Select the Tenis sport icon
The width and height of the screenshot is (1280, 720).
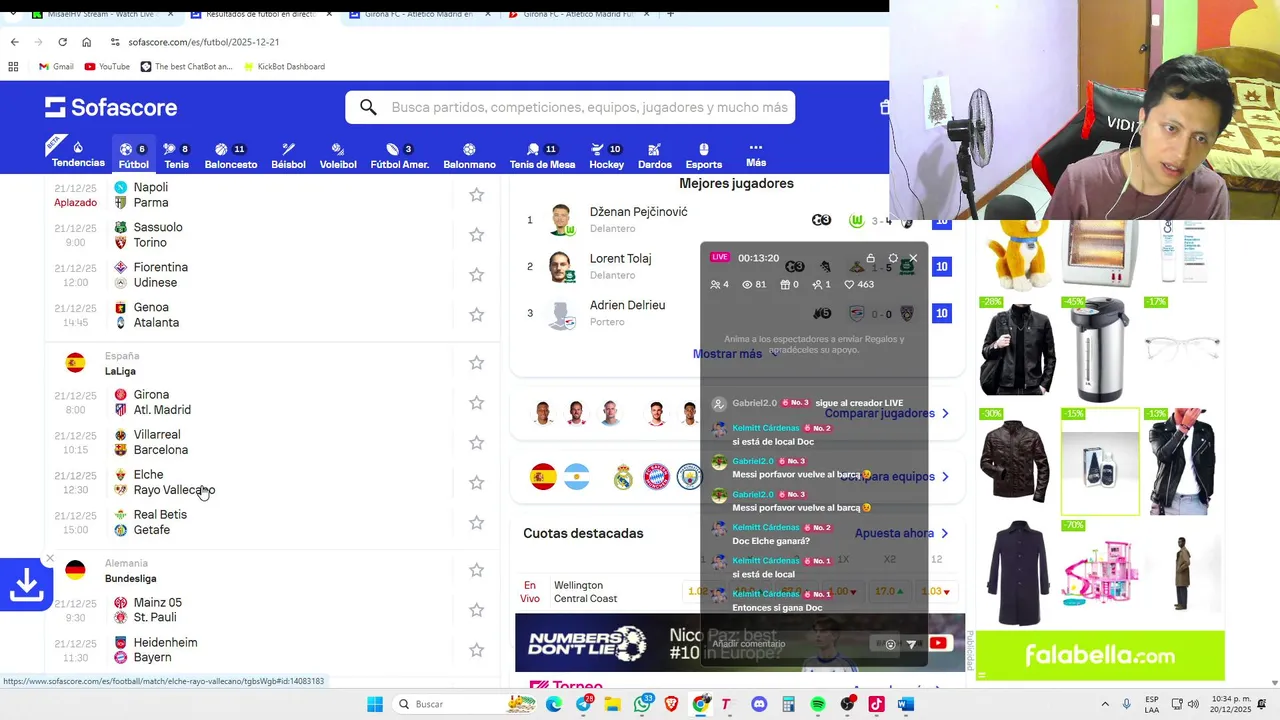coord(169,149)
